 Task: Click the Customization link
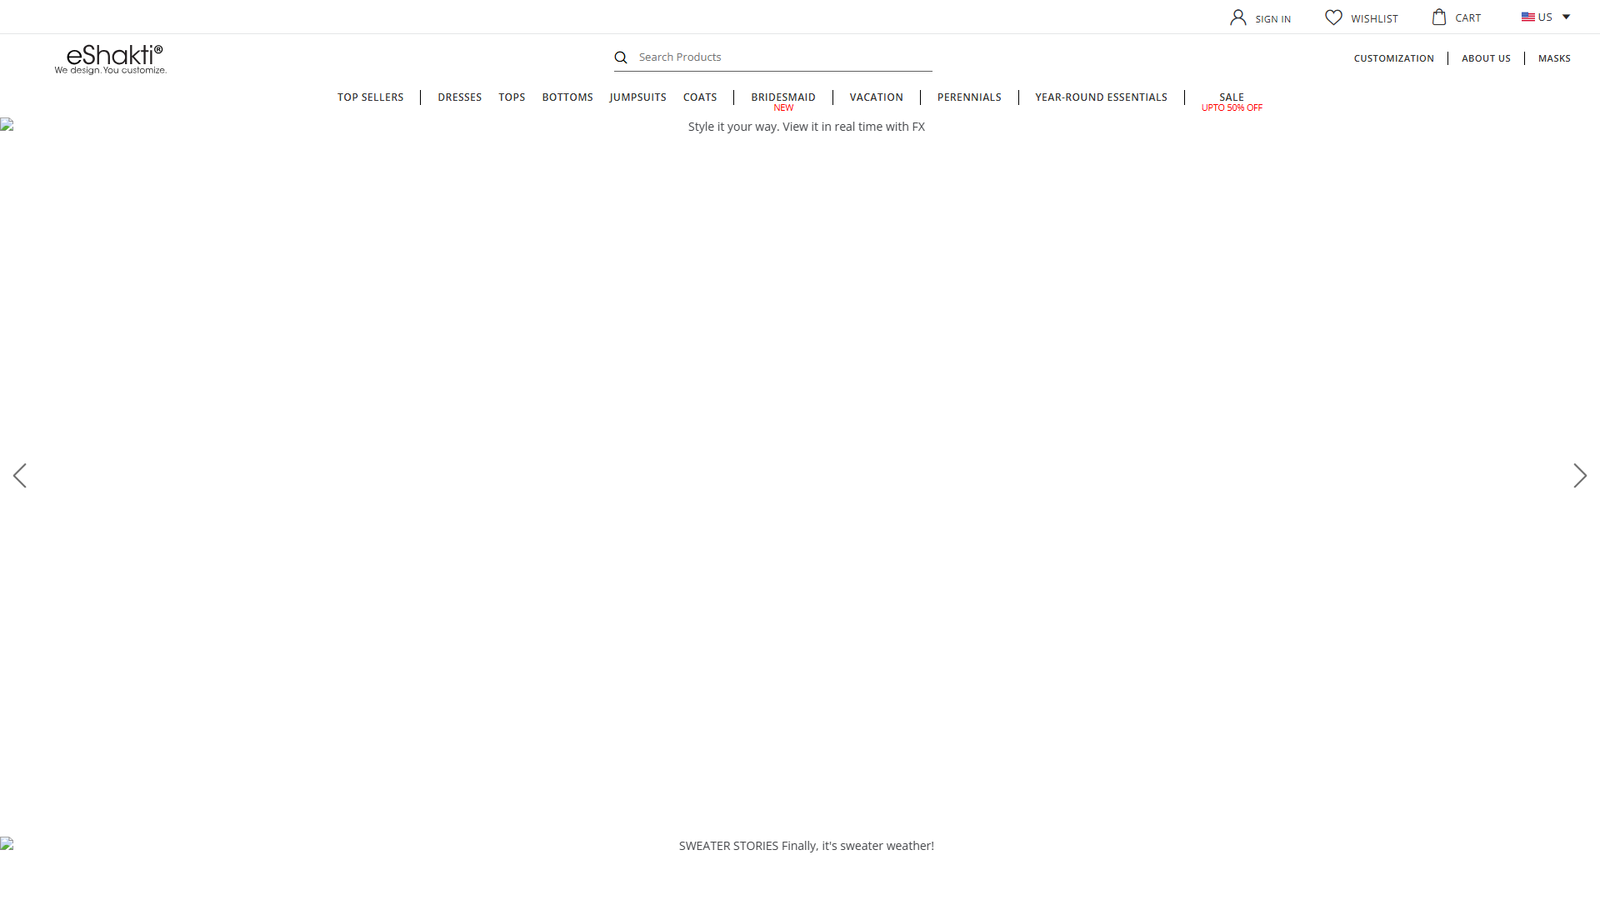1393,58
